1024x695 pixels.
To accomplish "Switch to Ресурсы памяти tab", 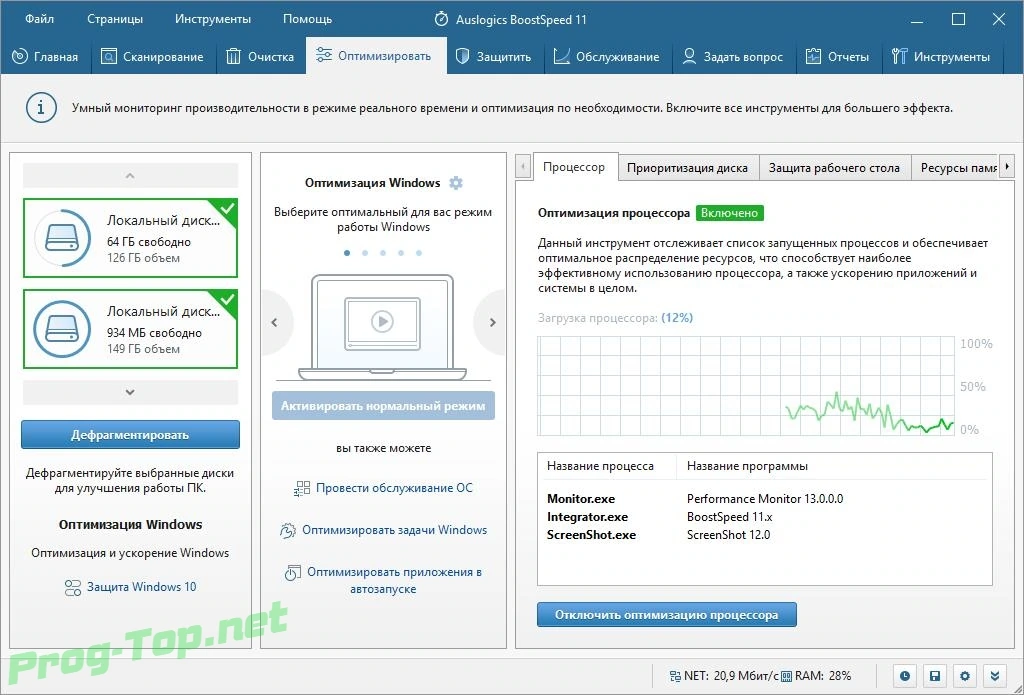I will [x=957, y=168].
